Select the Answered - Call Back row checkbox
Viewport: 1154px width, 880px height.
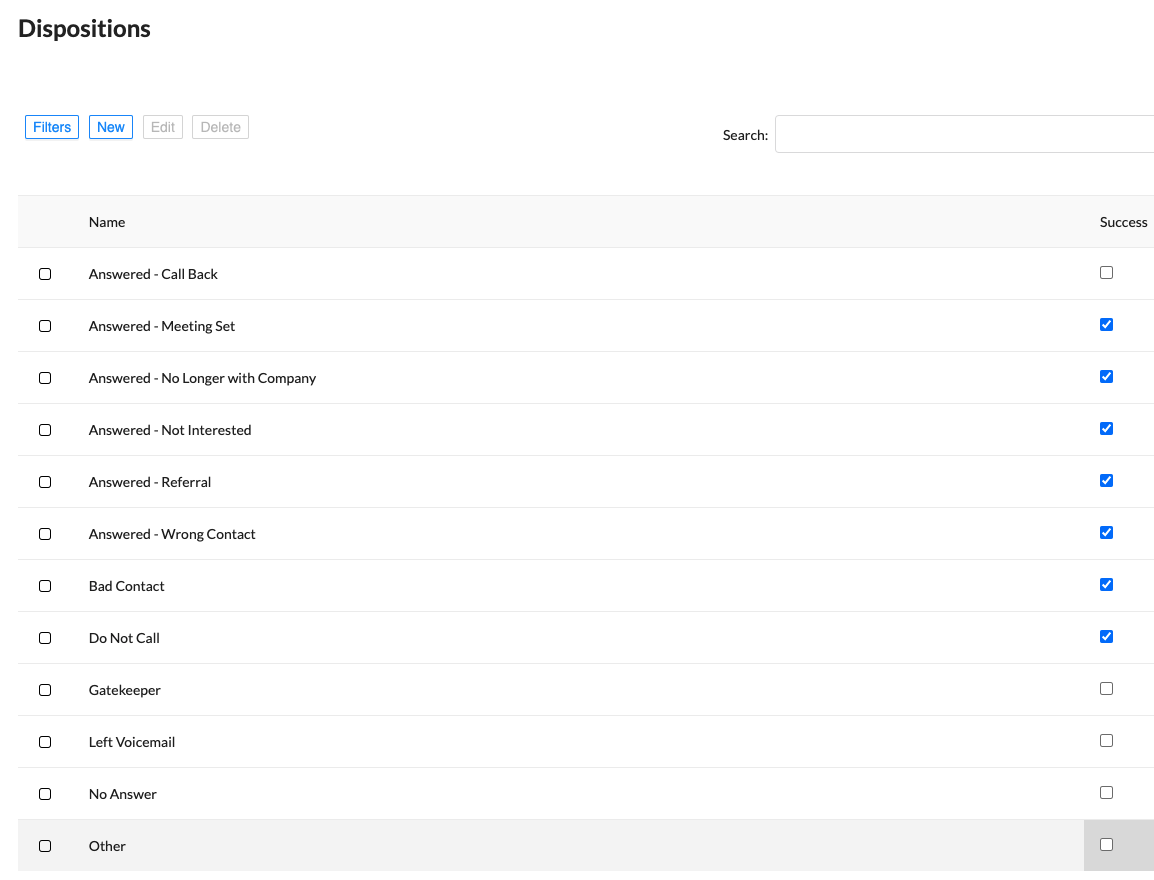[45, 274]
